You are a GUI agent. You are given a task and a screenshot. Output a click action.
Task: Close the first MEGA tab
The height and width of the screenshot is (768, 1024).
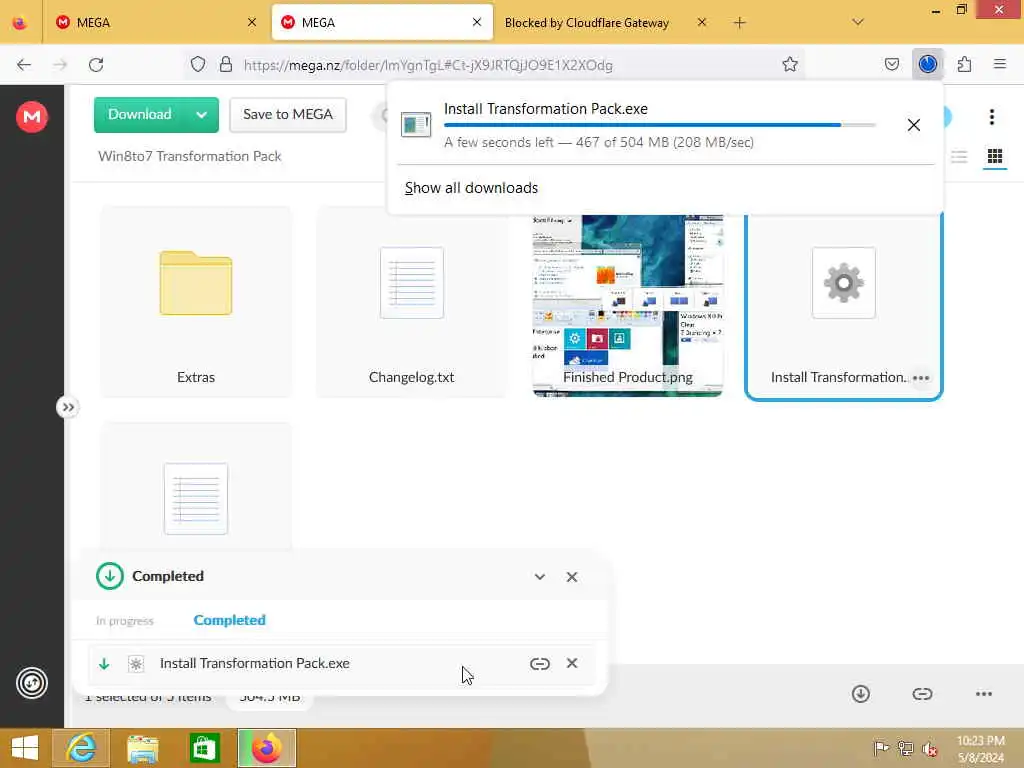click(252, 22)
